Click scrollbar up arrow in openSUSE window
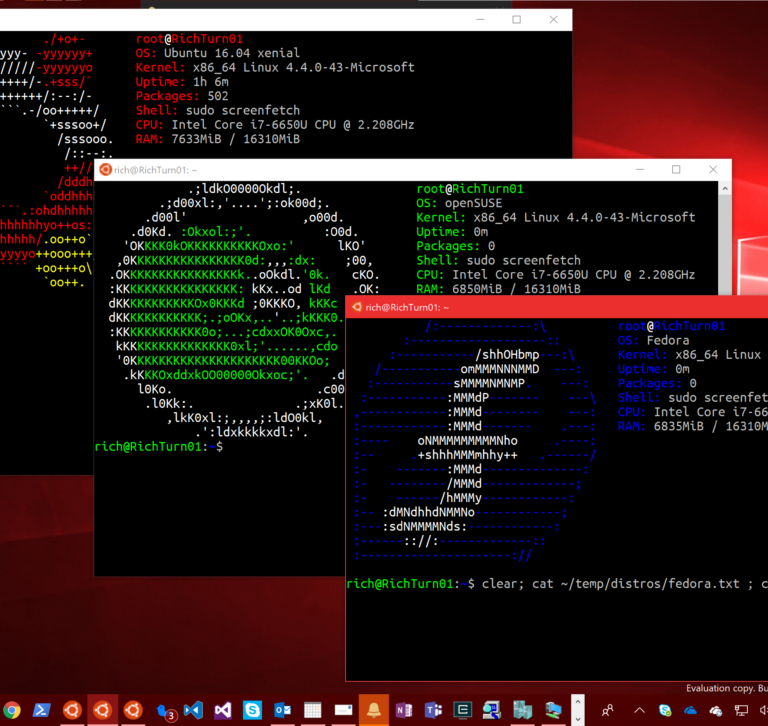This screenshot has width=768, height=726. click(x=725, y=189)
